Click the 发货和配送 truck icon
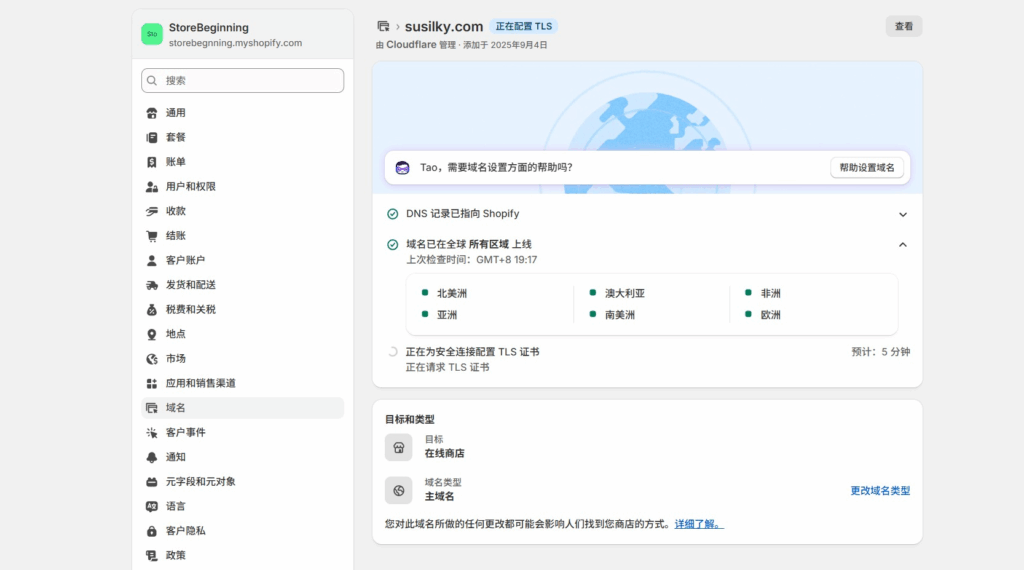Screen dimensions: 1024x570 coord(152,285)
